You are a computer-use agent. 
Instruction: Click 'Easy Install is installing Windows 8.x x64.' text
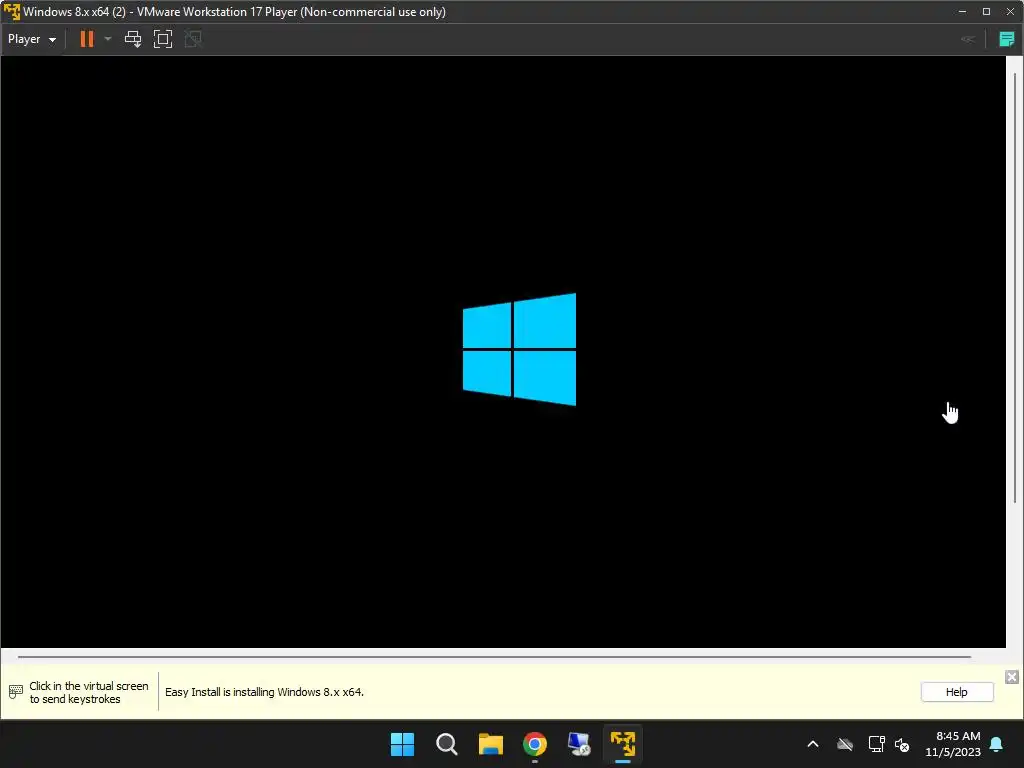pyautogui.click(x=264, y=692)
